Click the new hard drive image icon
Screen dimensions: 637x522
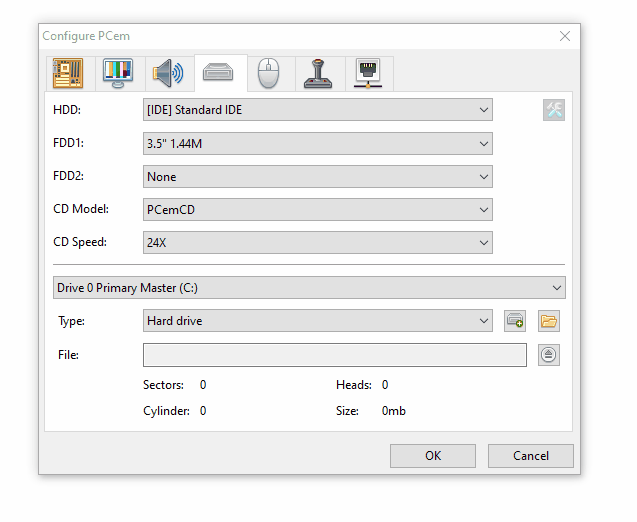click(515, 321)
